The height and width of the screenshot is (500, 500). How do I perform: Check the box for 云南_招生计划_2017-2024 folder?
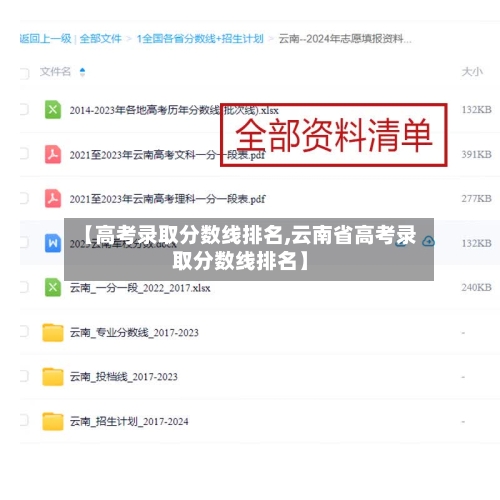tap(24, 421)
